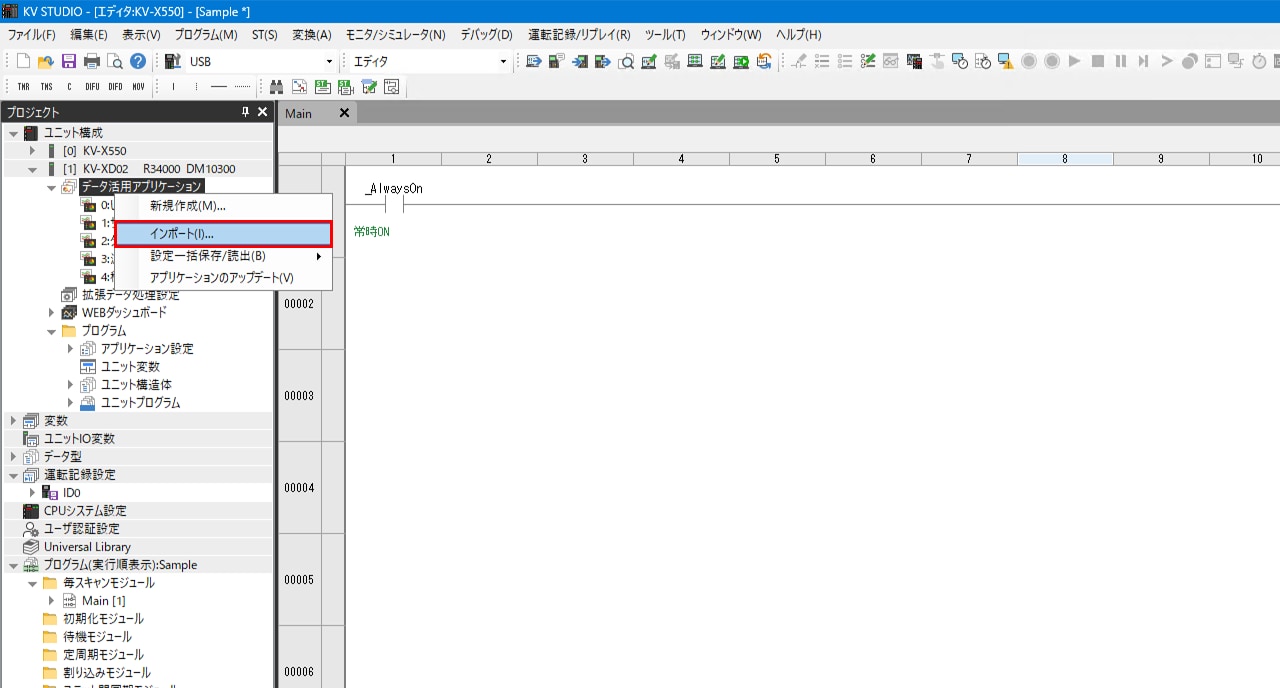Click the new file icon
Viewport: 1280px width, 688px height.
tap(23, 61)
